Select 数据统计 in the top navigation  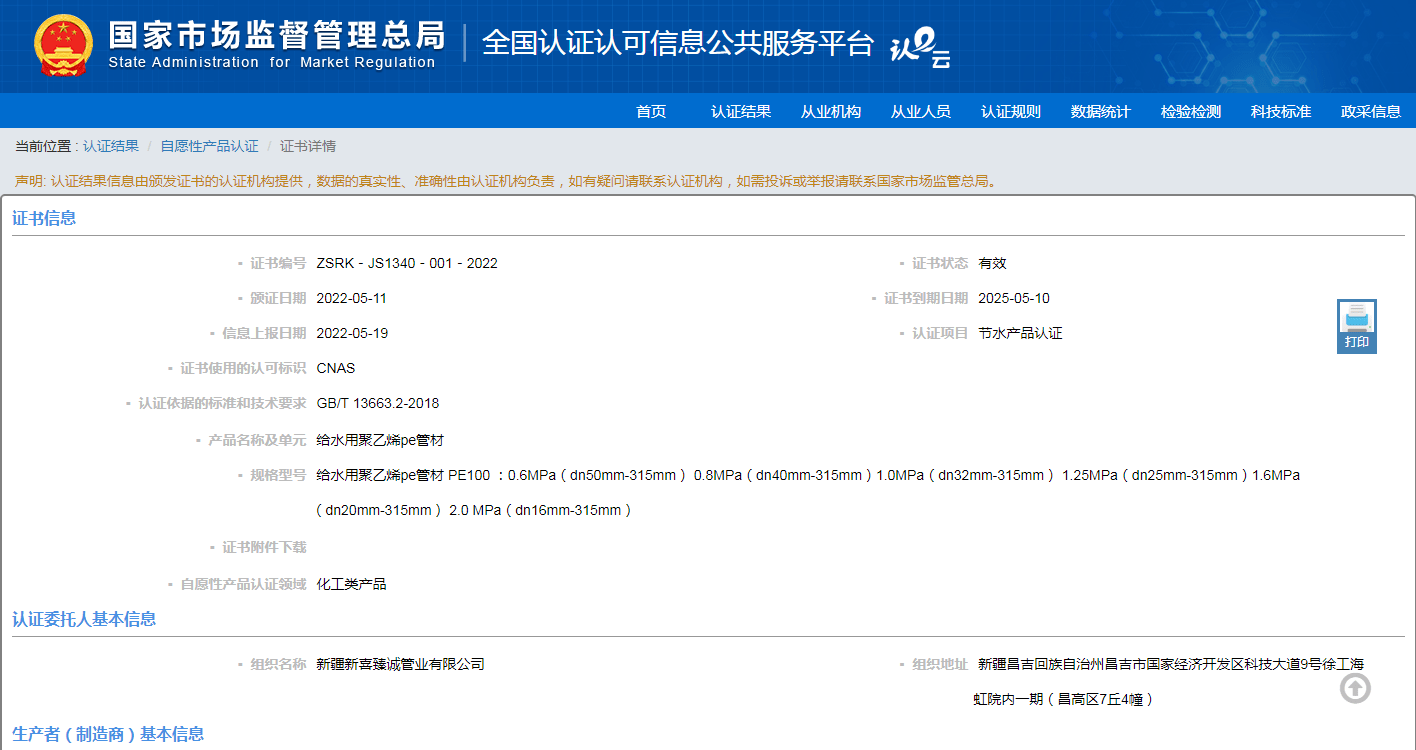pos(1101,111)
